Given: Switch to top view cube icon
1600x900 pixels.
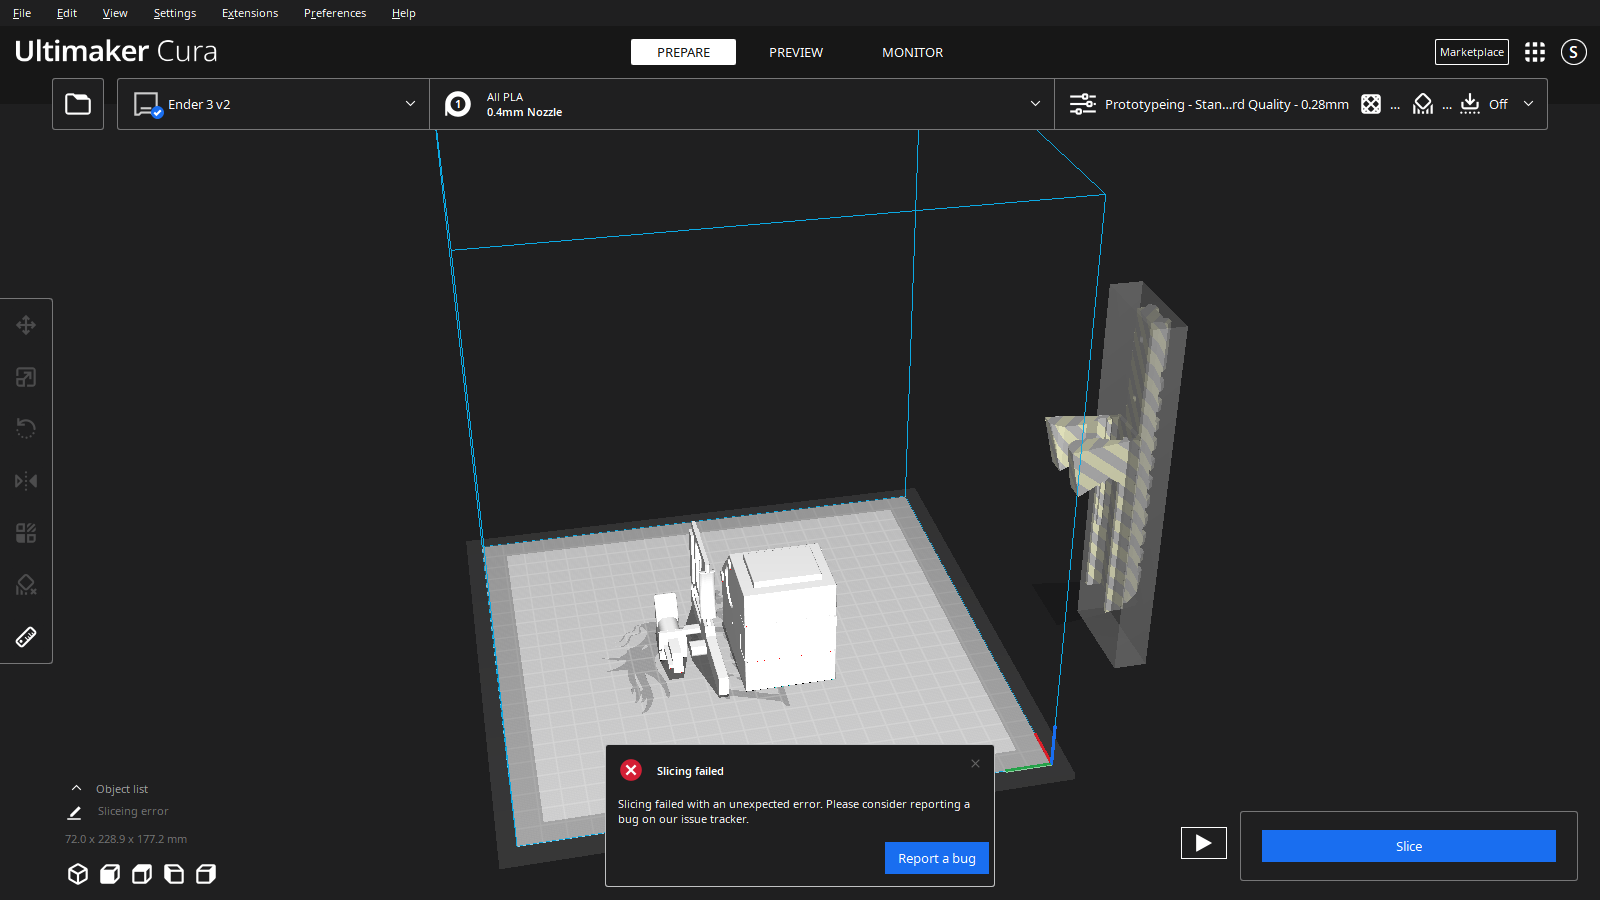Looking at the screenshot, I should pyautogui.click(x=142, y=874).
